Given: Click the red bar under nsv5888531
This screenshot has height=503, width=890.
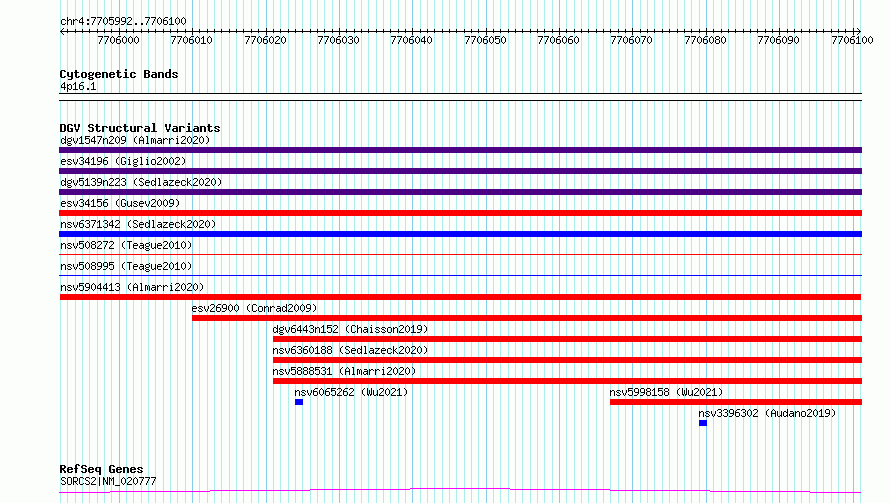Looking at the screenshot, I should (568, 381).
